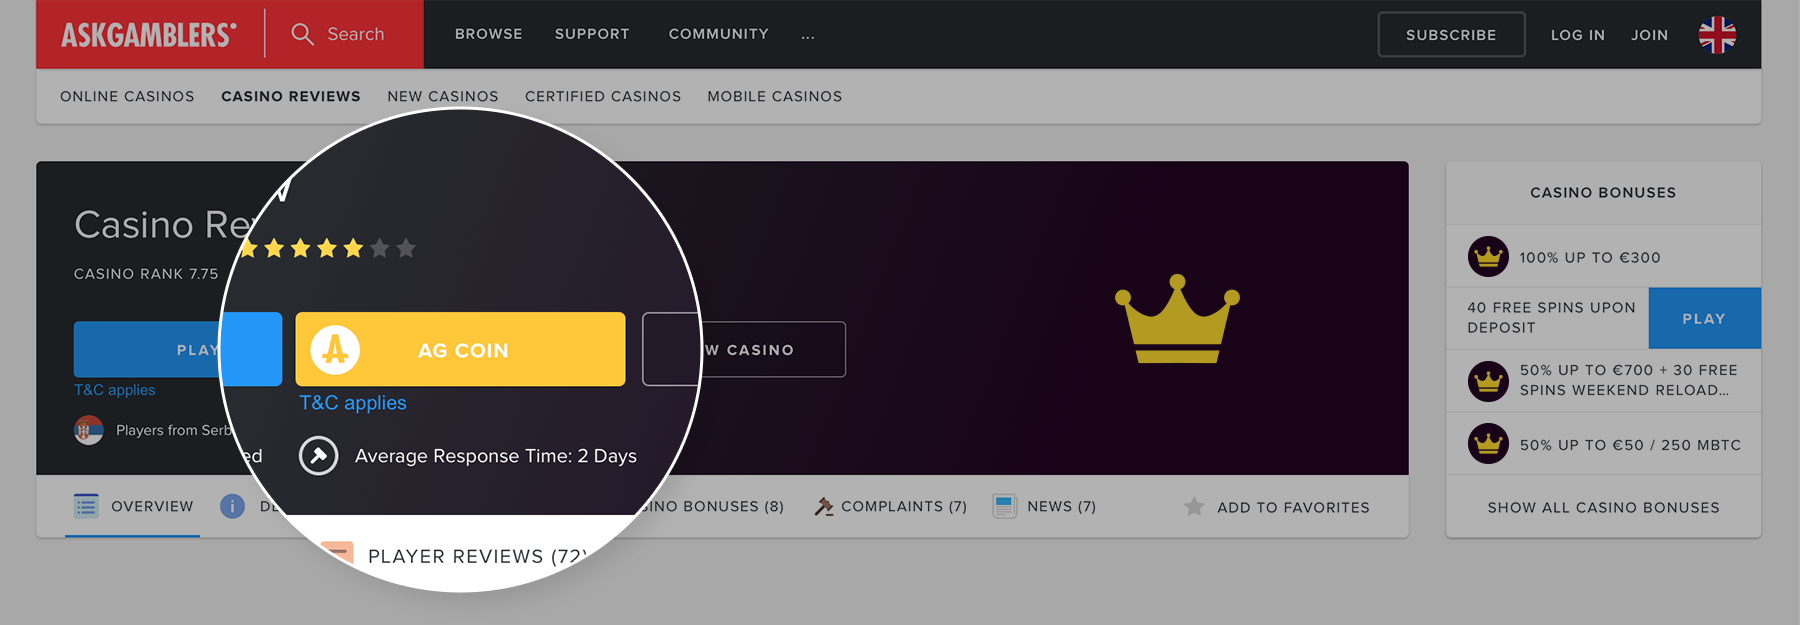Click the Casino Rank 7.75 text
1800x625 pixels.
point(146,274)
